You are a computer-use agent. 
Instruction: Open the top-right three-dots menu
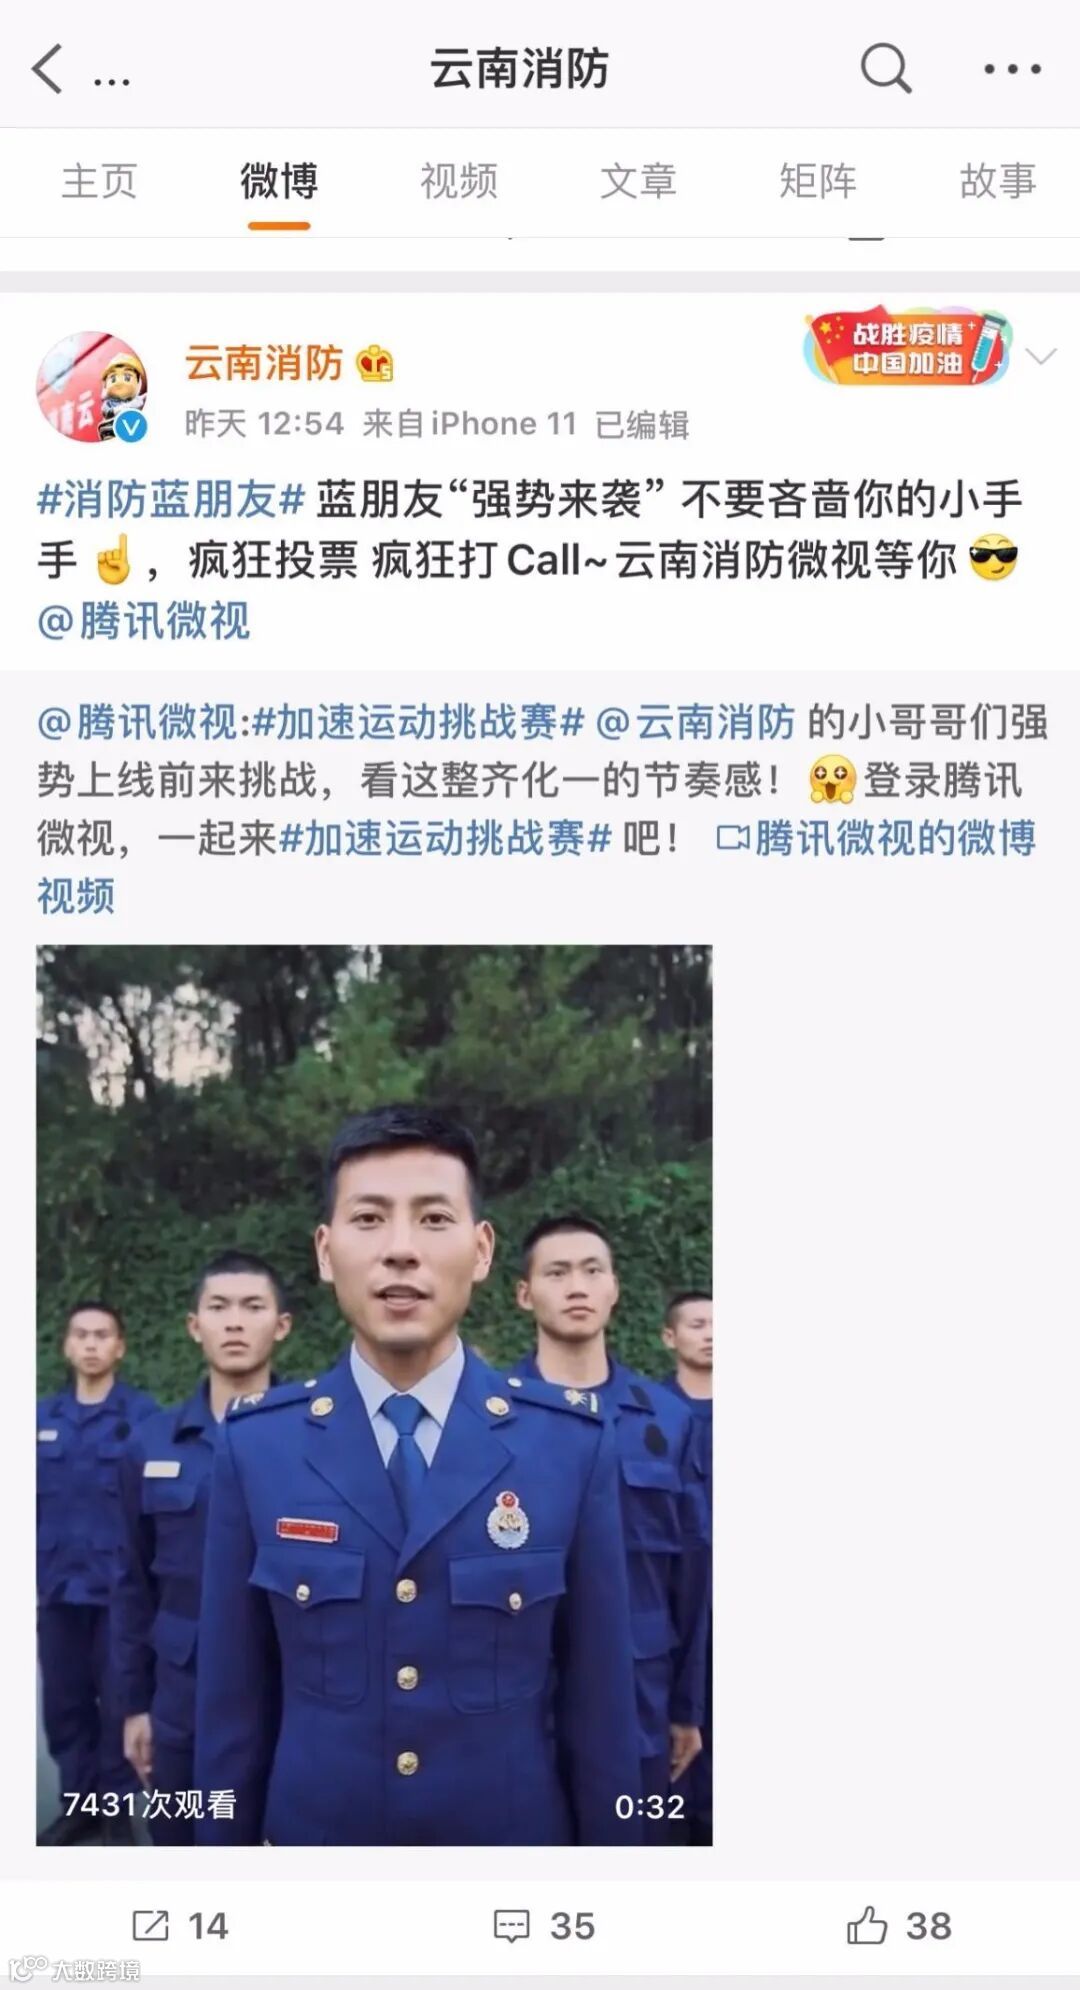click(1012, 69)
